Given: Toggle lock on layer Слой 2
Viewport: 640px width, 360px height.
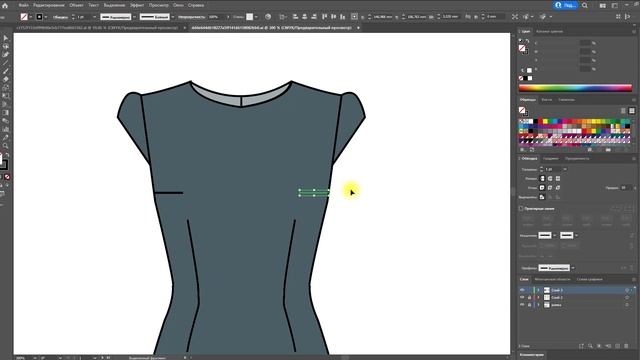Looking at the screenshot, I should point(529,298).
